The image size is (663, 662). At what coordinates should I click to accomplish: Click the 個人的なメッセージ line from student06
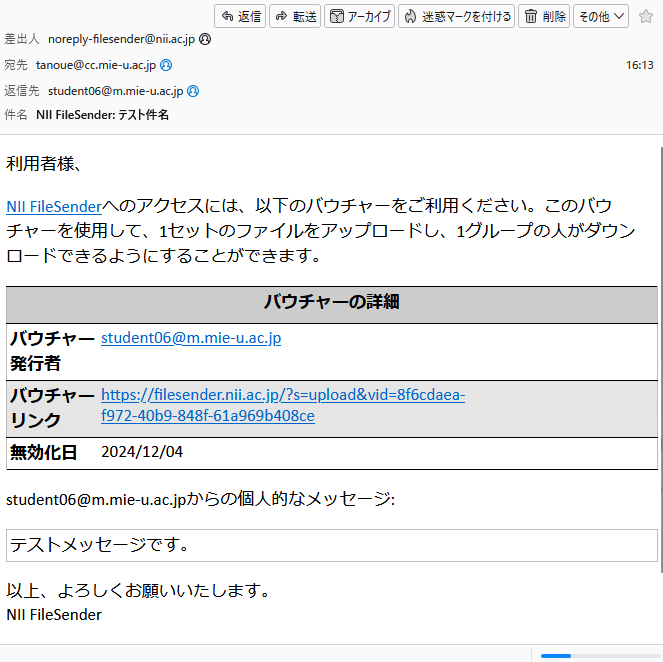coord(200,499)
